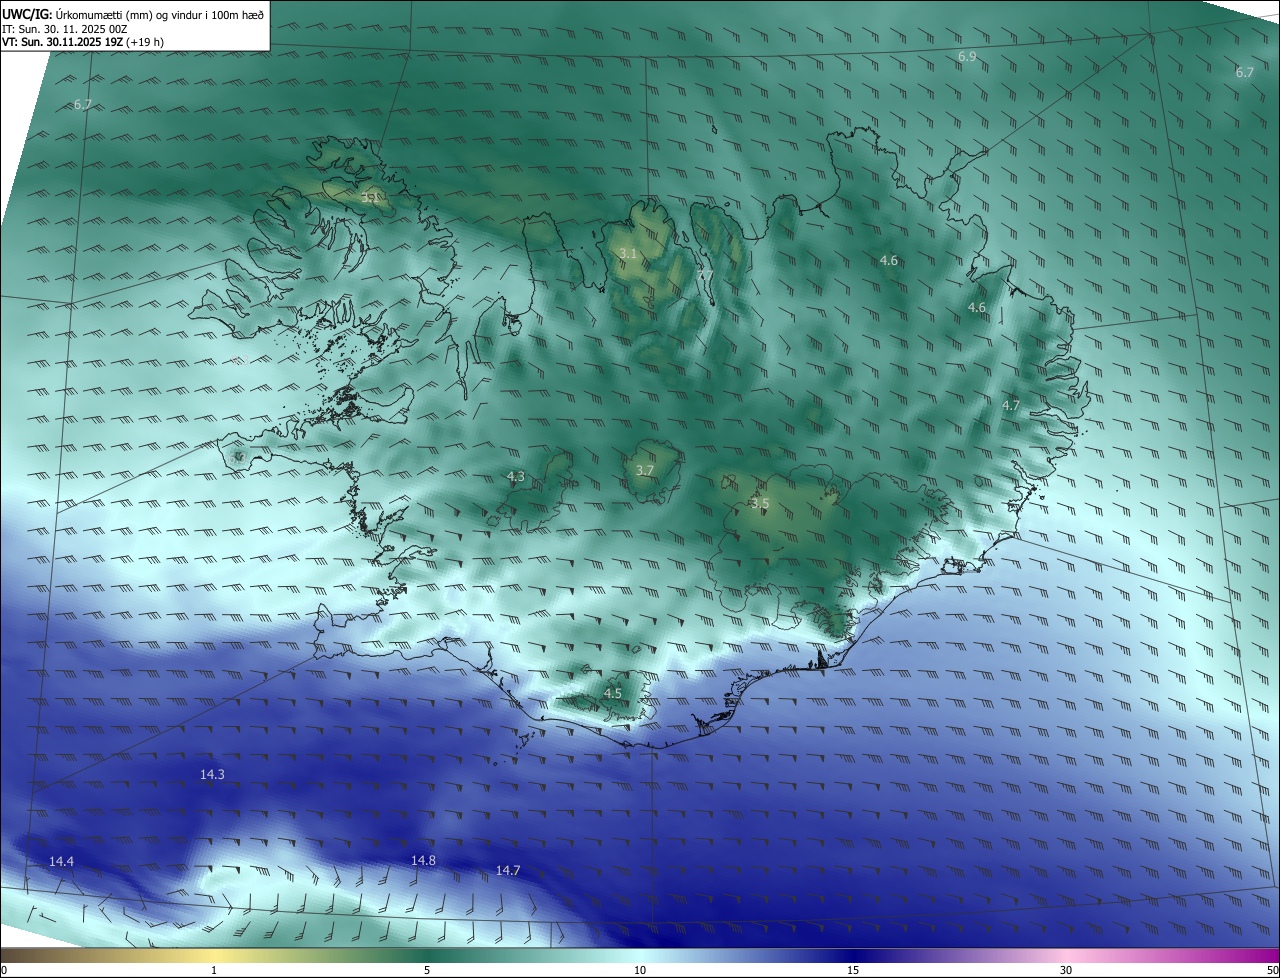The image size is (1280, 978).
Task: Click the 4.3 value on the western glacier
Action: click(516, 477)
